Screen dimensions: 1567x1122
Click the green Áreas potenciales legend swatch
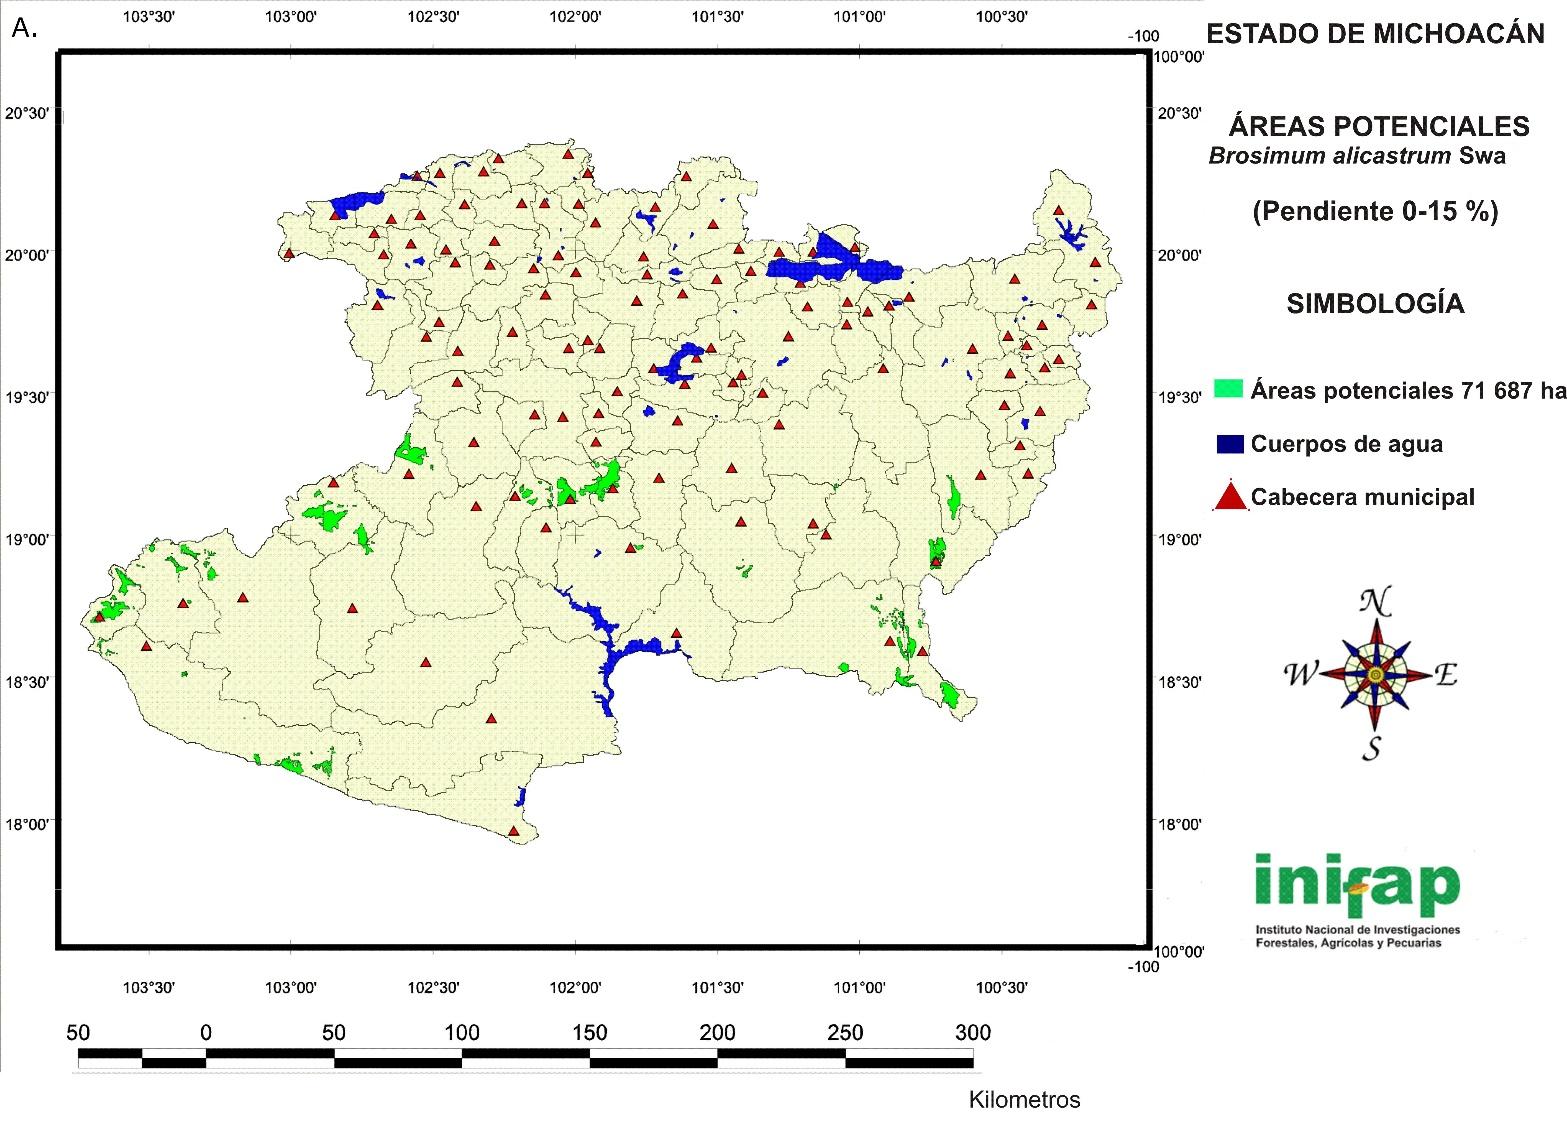coord(1228,389)
